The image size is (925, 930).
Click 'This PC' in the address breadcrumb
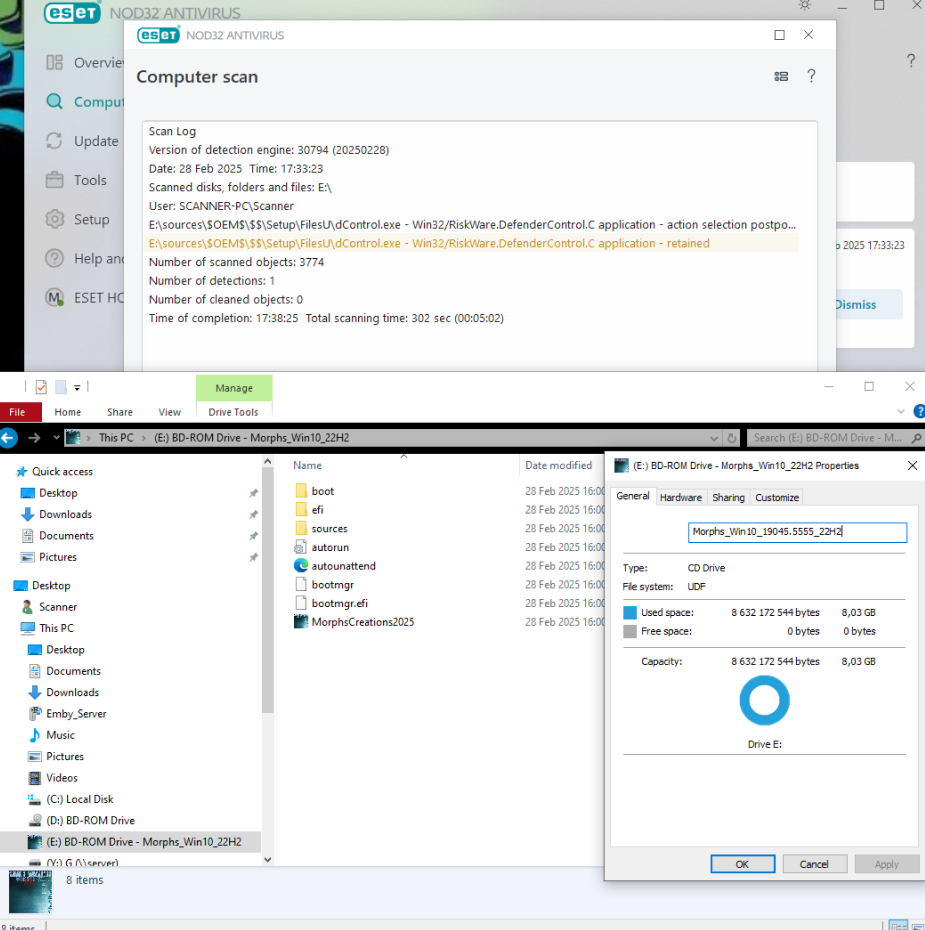pos(116,438)
